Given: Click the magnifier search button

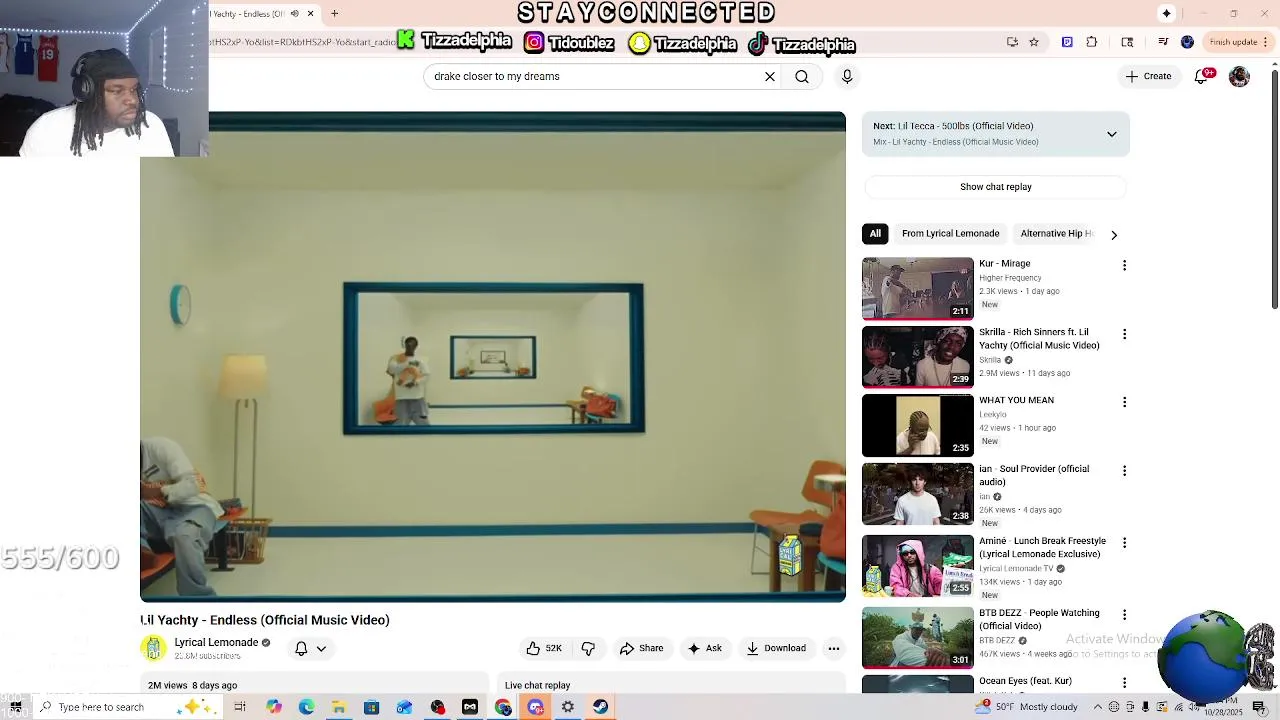Looking at the screenshot, I should coord(802,76).
